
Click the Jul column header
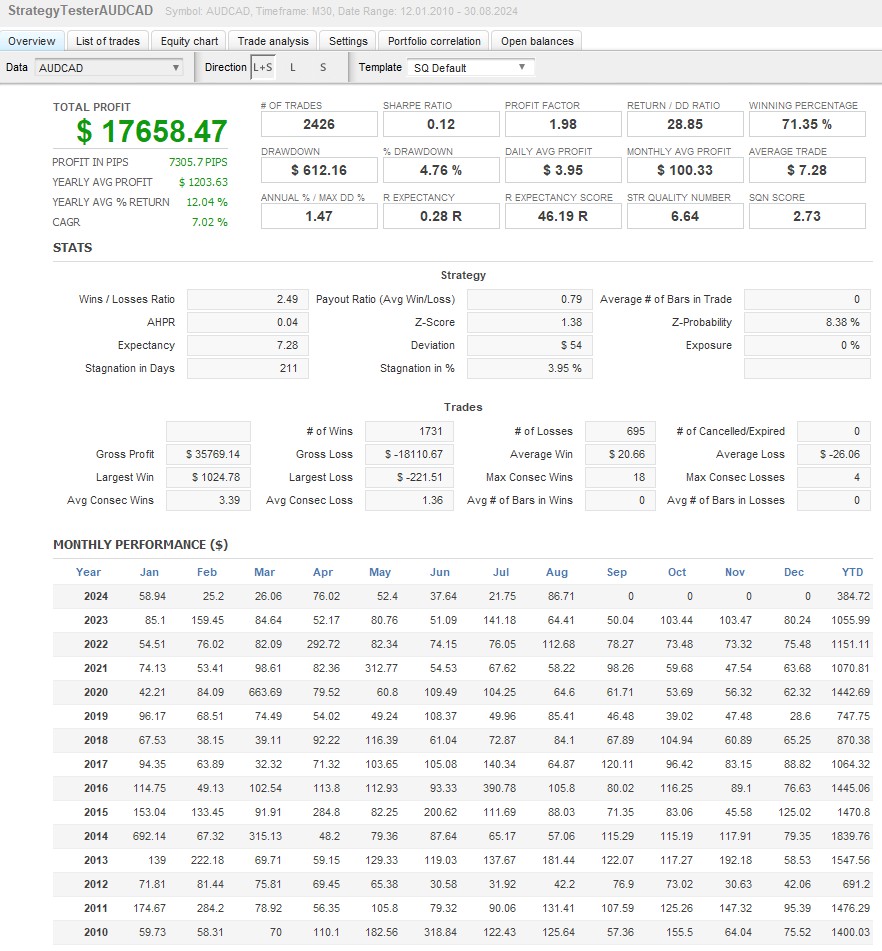click(501, 572)
